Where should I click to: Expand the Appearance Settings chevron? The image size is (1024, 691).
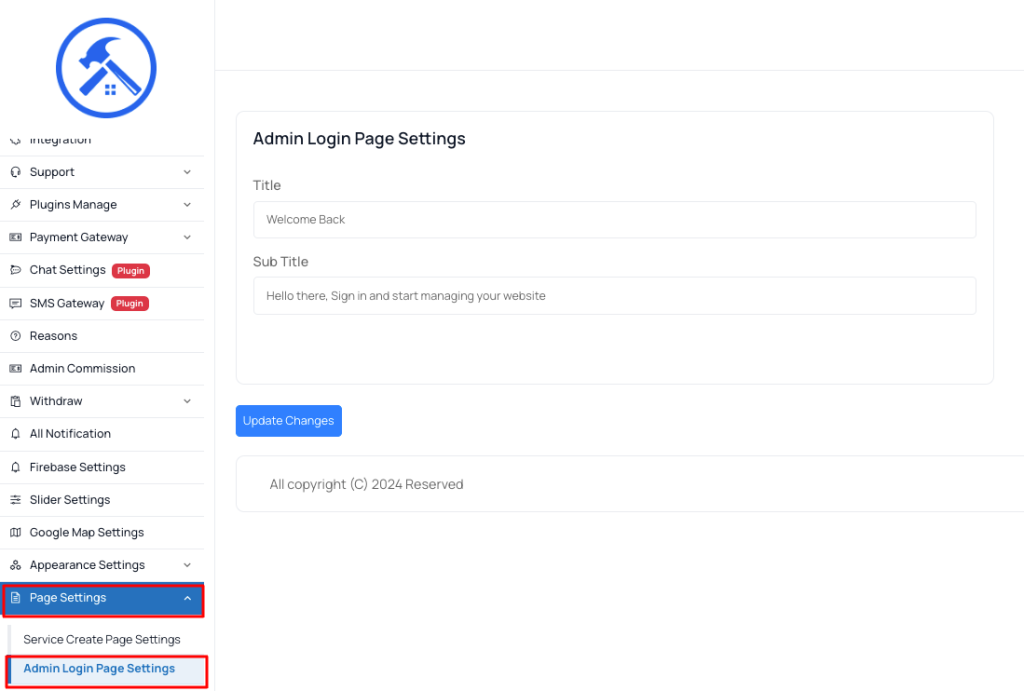tap(187, 565)
